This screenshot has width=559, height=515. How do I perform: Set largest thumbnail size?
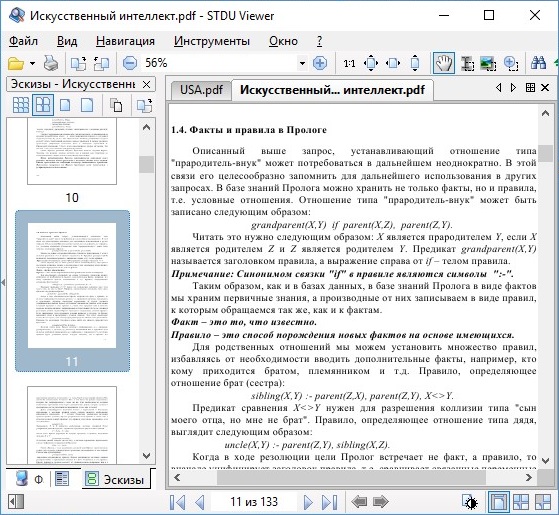click(x=87, y=105)
